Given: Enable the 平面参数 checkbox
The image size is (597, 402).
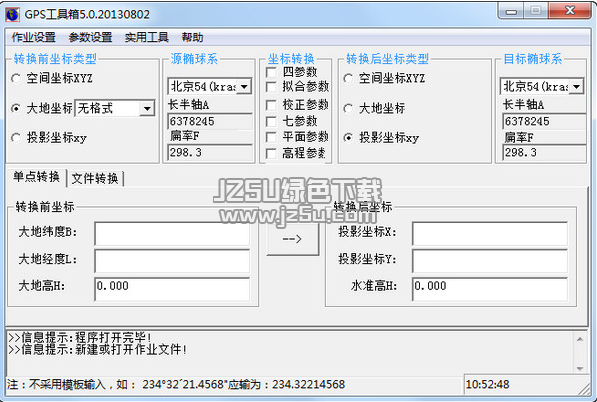Looking at the screenshot, I should [x=271, y=137].
